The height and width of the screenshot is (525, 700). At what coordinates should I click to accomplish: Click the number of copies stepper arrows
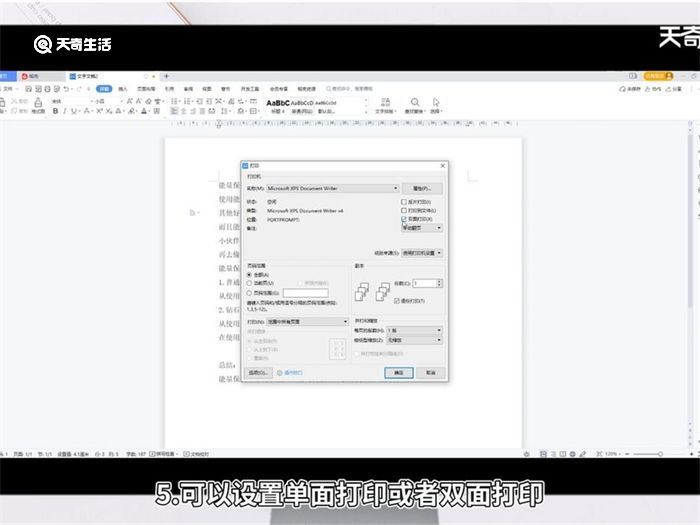click(x=439, y=283)
